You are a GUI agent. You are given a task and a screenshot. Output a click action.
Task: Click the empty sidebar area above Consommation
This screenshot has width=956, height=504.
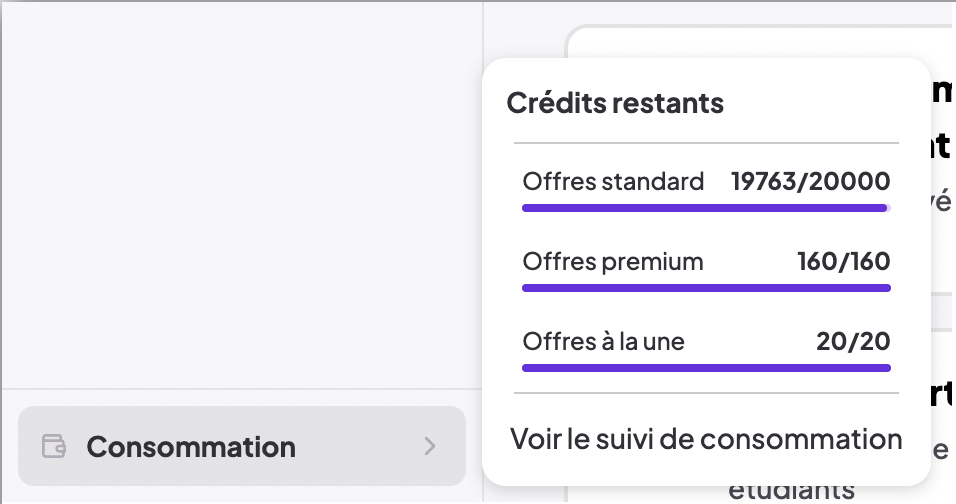pos(240,200)
